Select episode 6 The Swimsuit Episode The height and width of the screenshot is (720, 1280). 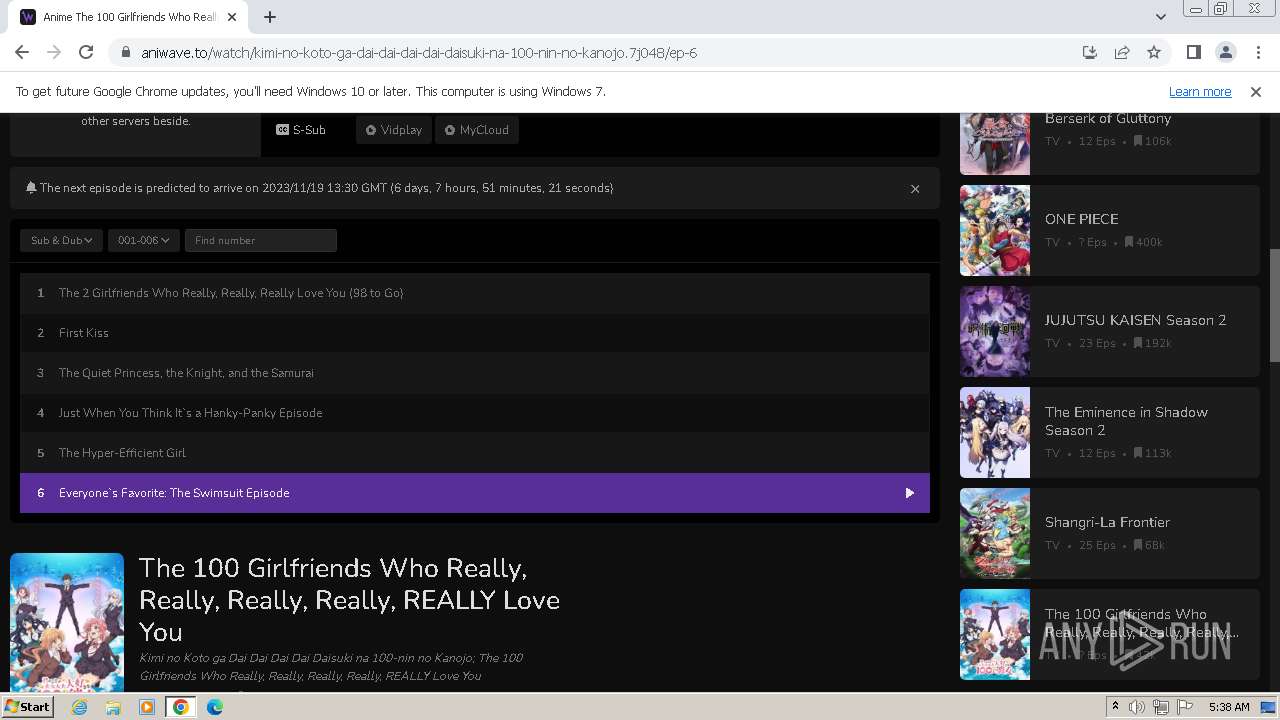475,493
